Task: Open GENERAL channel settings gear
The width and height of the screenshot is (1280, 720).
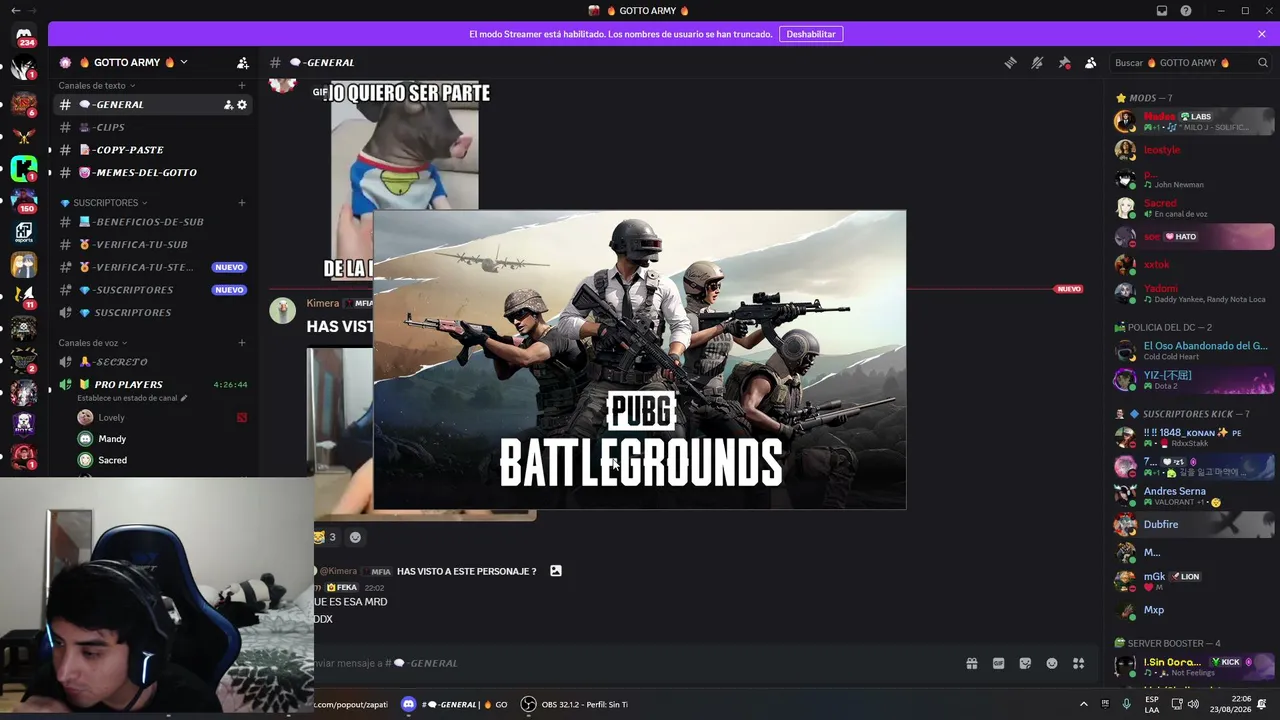Action: [242, 105]
